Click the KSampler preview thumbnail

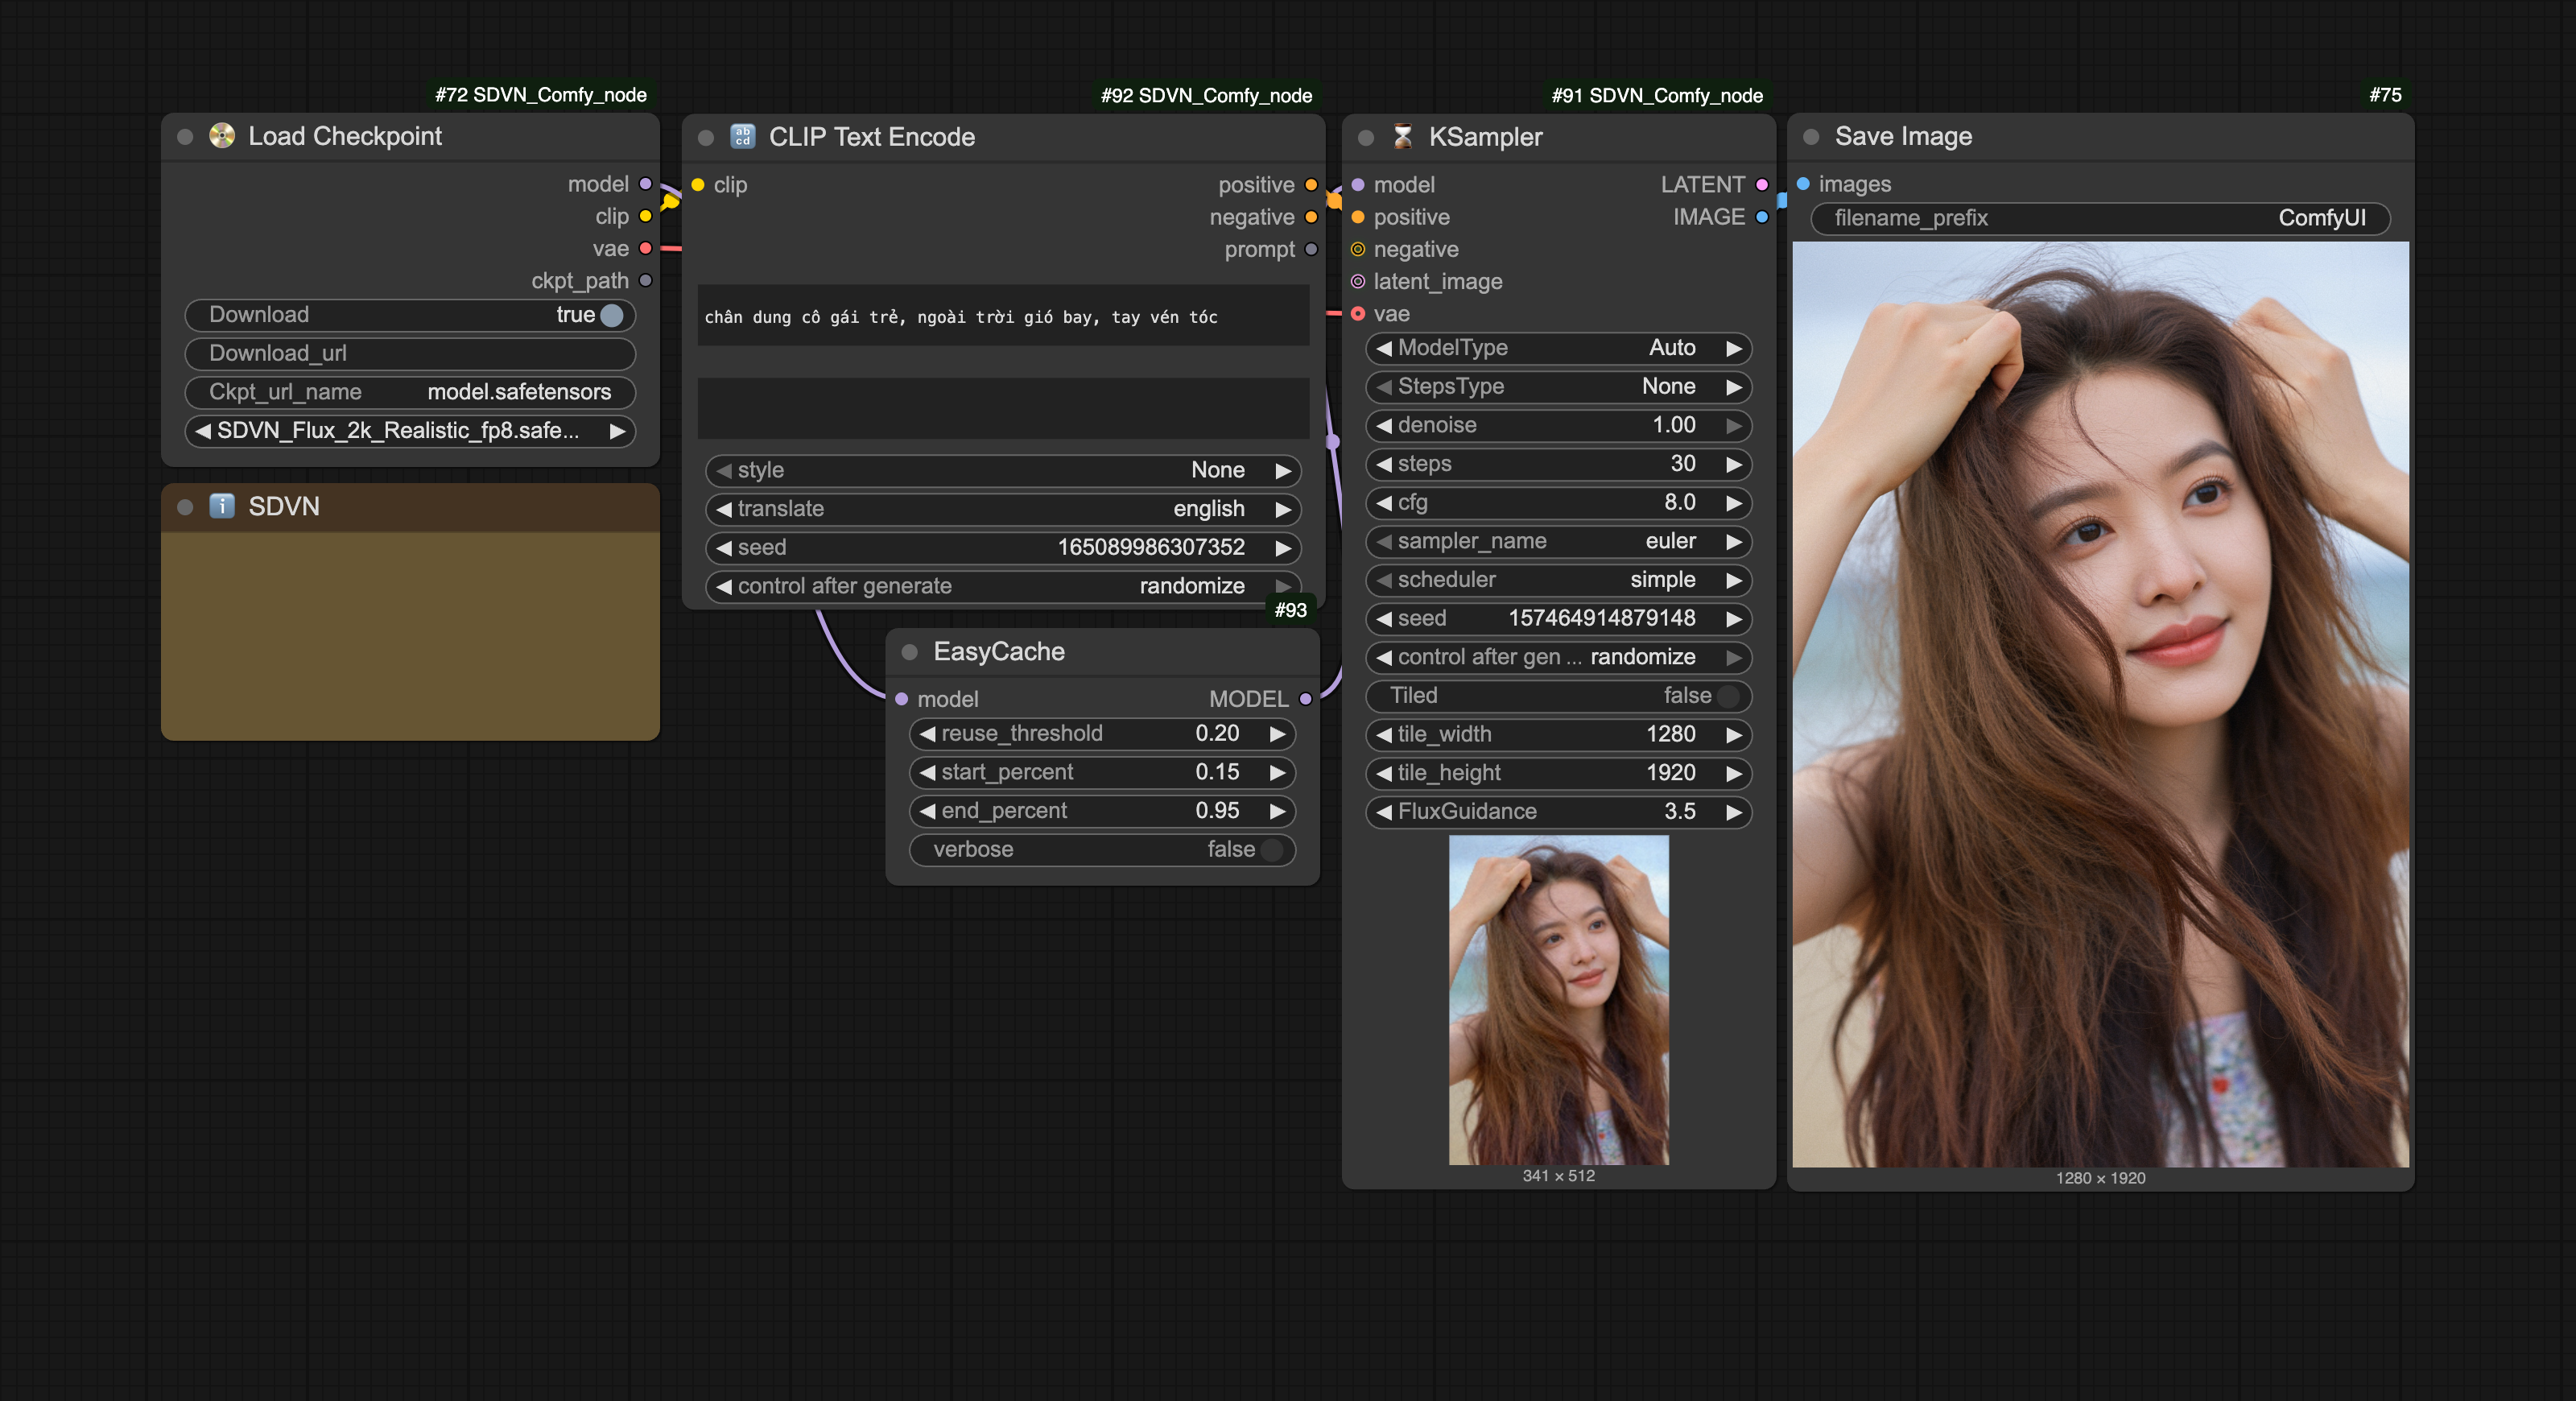pyautogui.click(x=1558, y=1000)
